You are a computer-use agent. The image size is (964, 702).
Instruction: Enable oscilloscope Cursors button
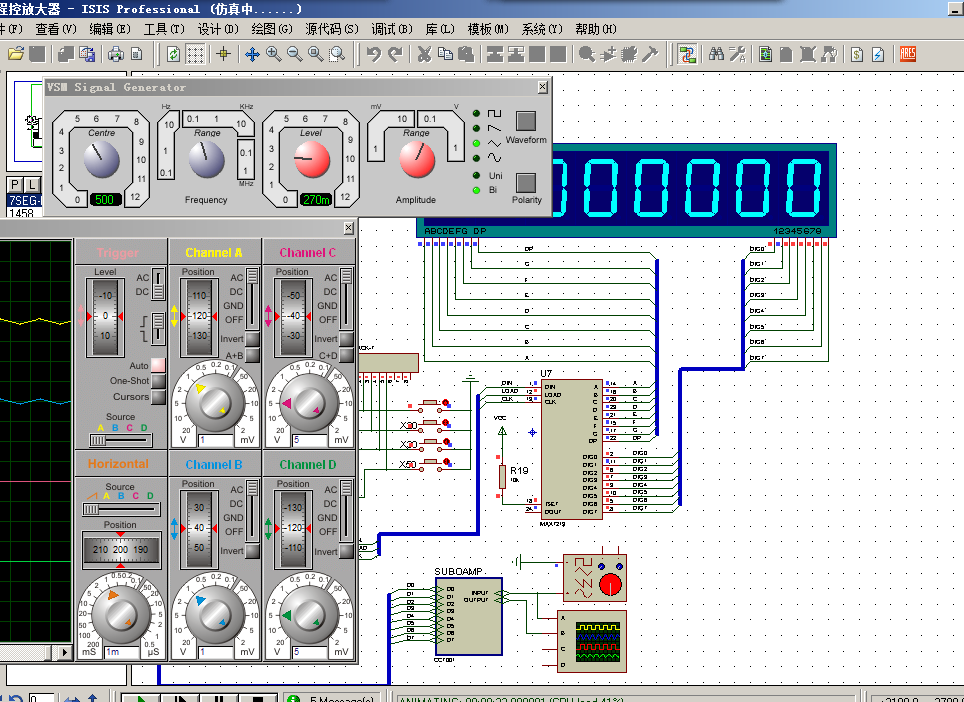click(158, 397)
